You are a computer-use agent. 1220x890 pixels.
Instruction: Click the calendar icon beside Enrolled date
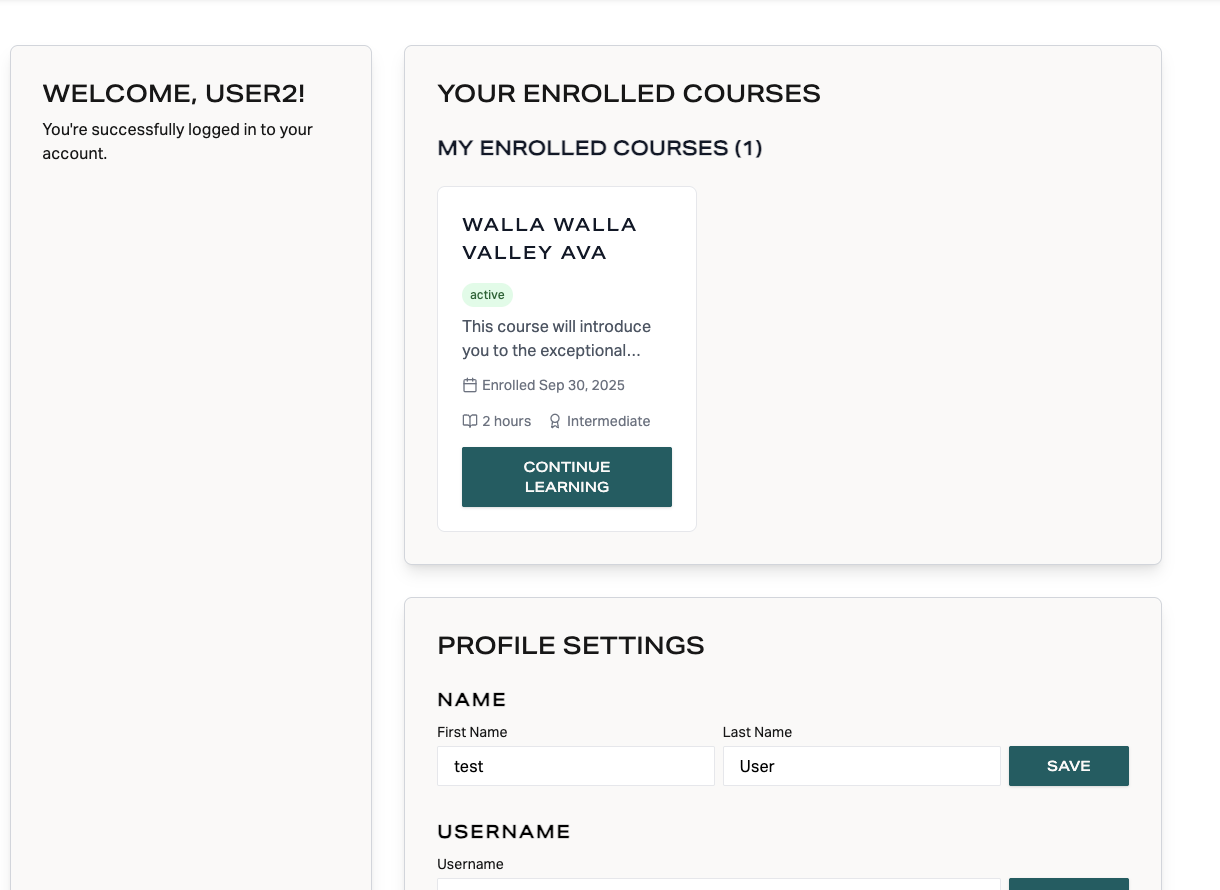pos(470,385)
